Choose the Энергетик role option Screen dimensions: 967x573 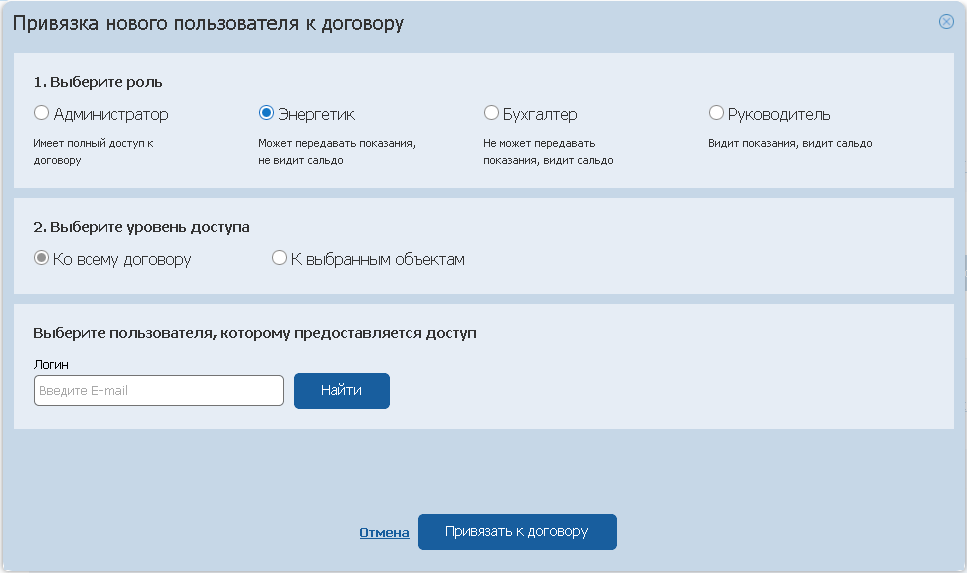point(266,113)
